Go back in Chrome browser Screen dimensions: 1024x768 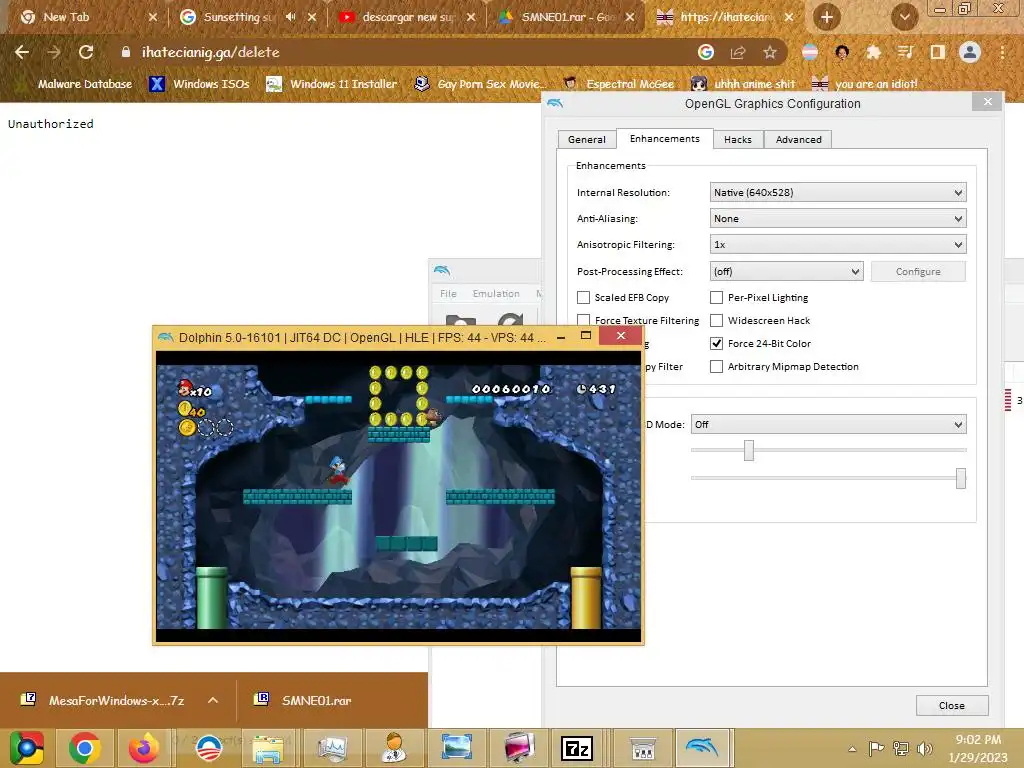22,52
